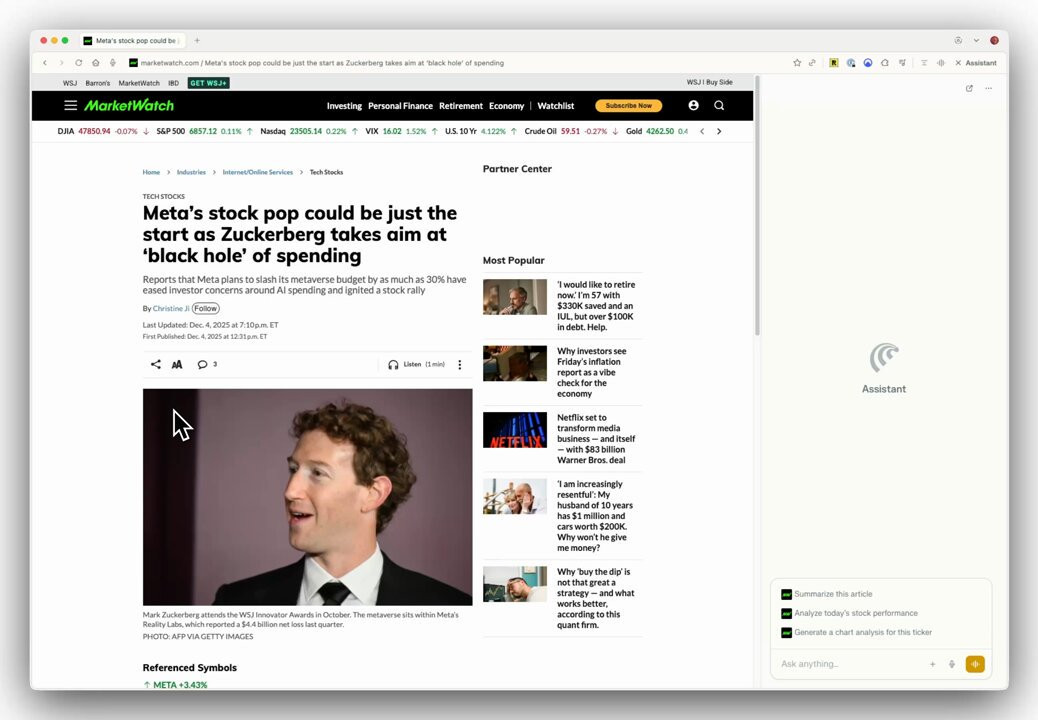Screen dimensions: 1038x720
Task: Click the yellow voice mode button in Assistant
Action: click(x=975, y=664)
